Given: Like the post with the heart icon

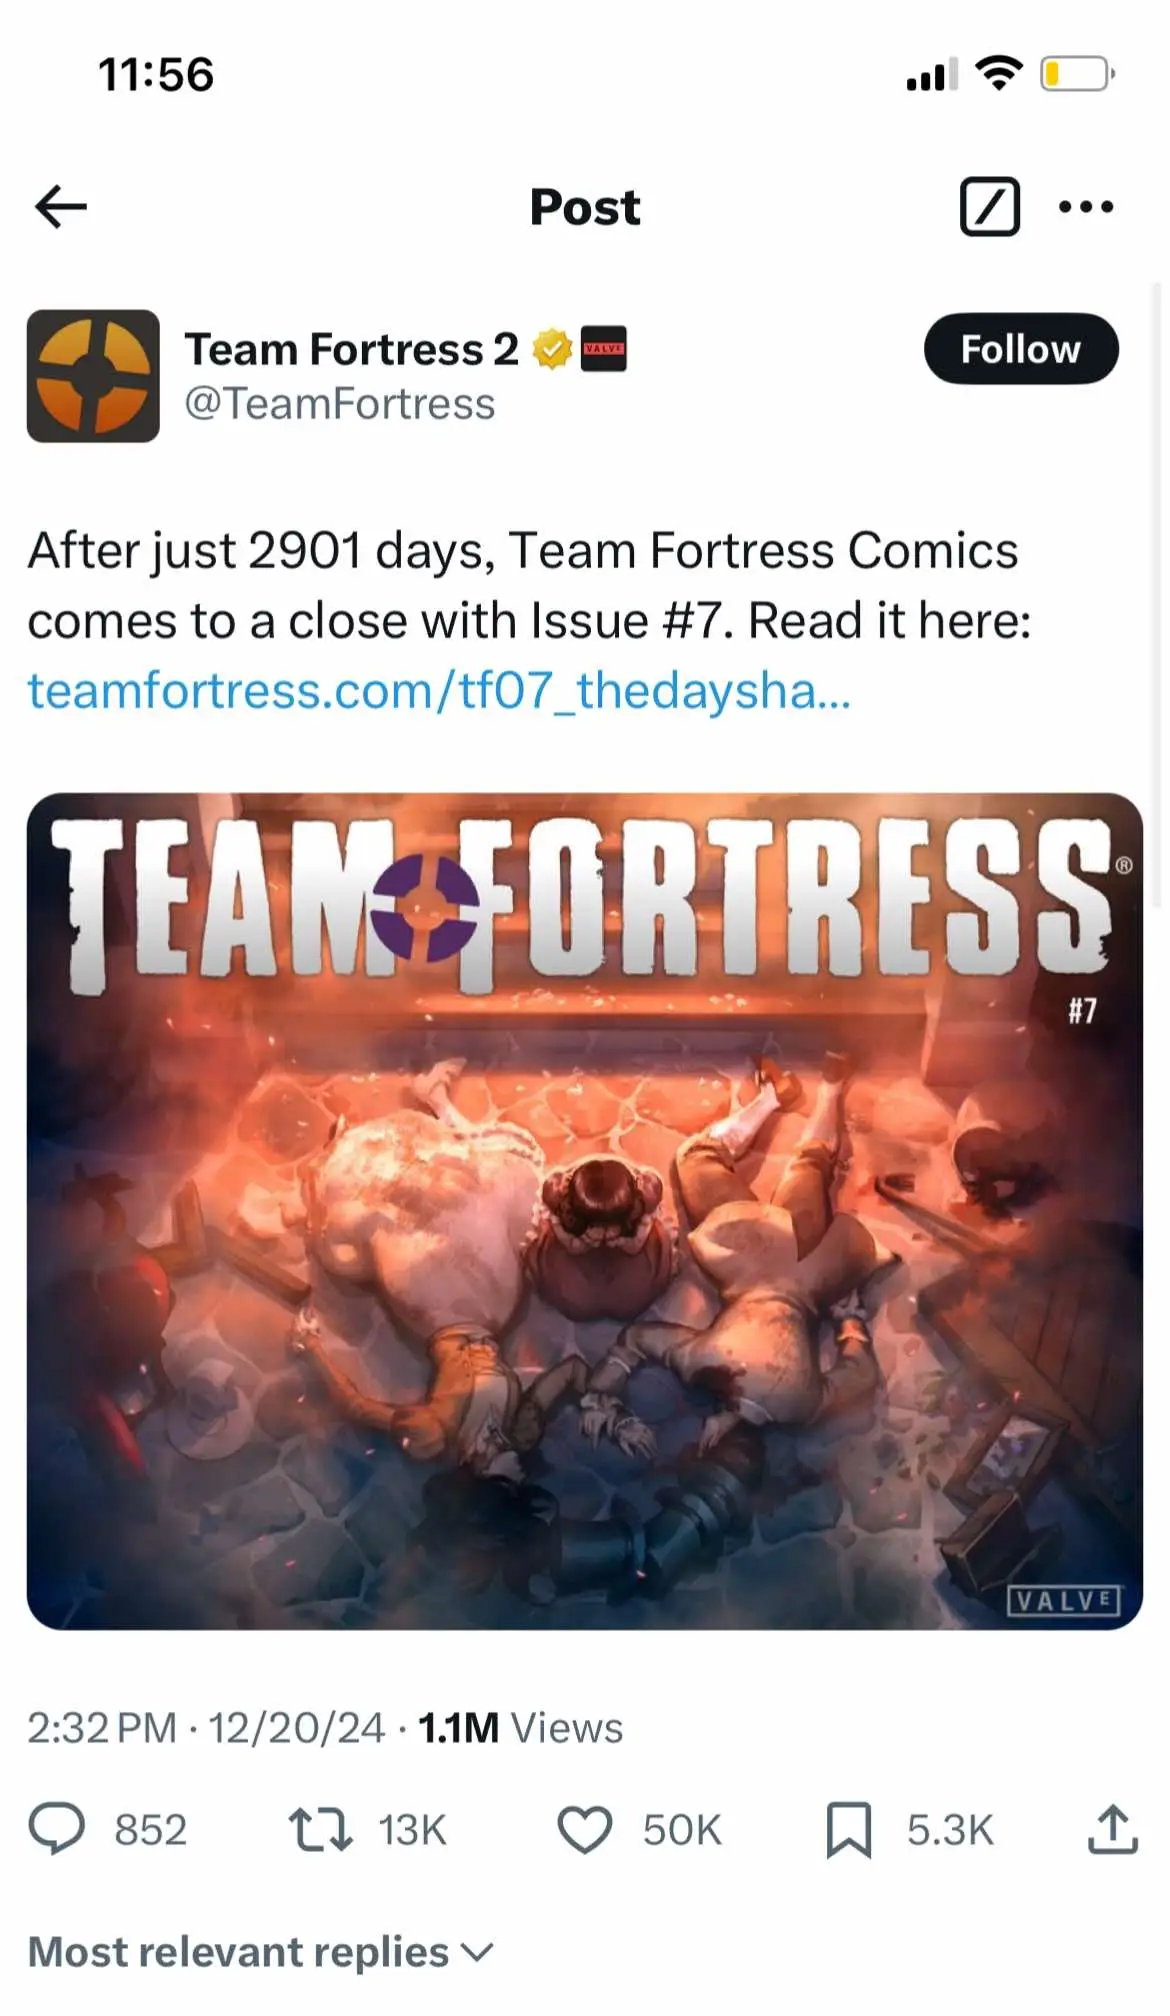Looking at the screenshot, I should coord(584,1829).
